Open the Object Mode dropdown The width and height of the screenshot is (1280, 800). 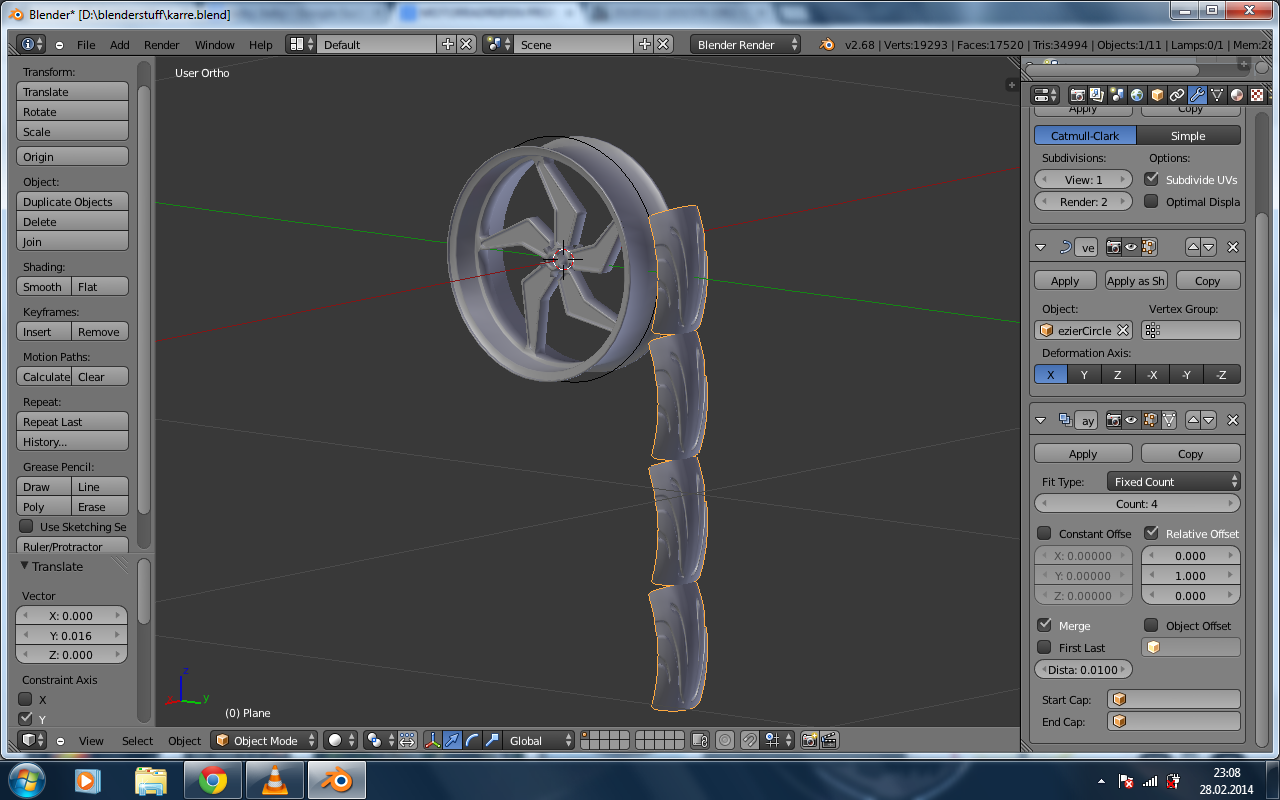(x=265, y=741)
